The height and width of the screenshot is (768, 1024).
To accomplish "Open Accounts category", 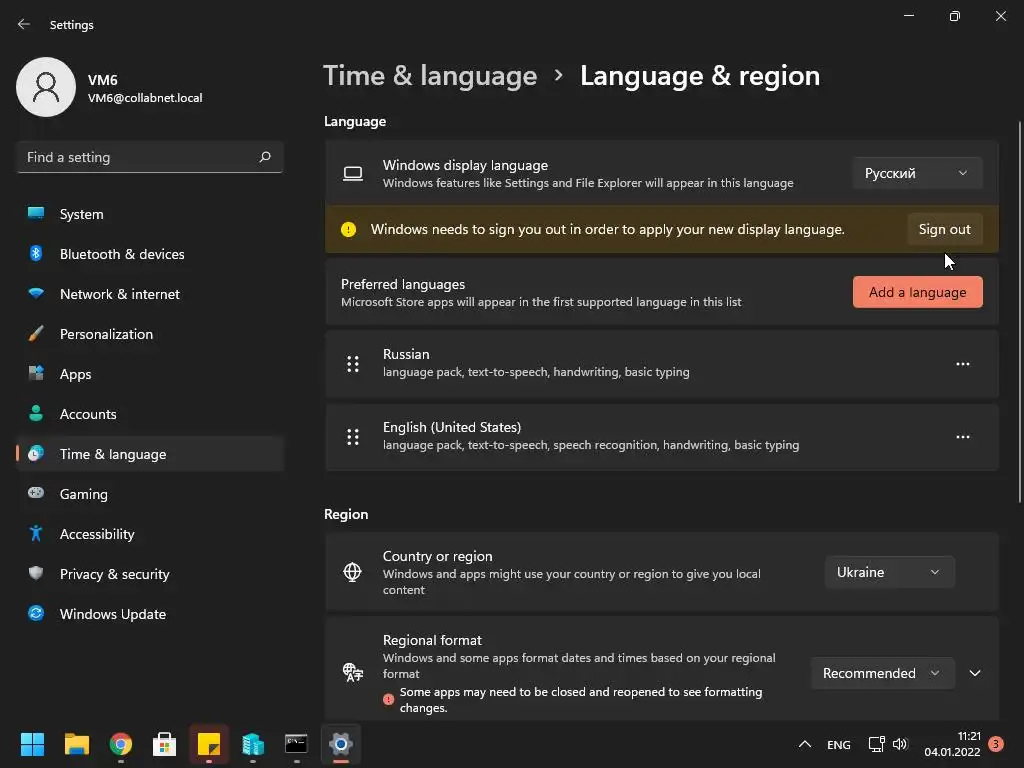I will pos(150,414).
